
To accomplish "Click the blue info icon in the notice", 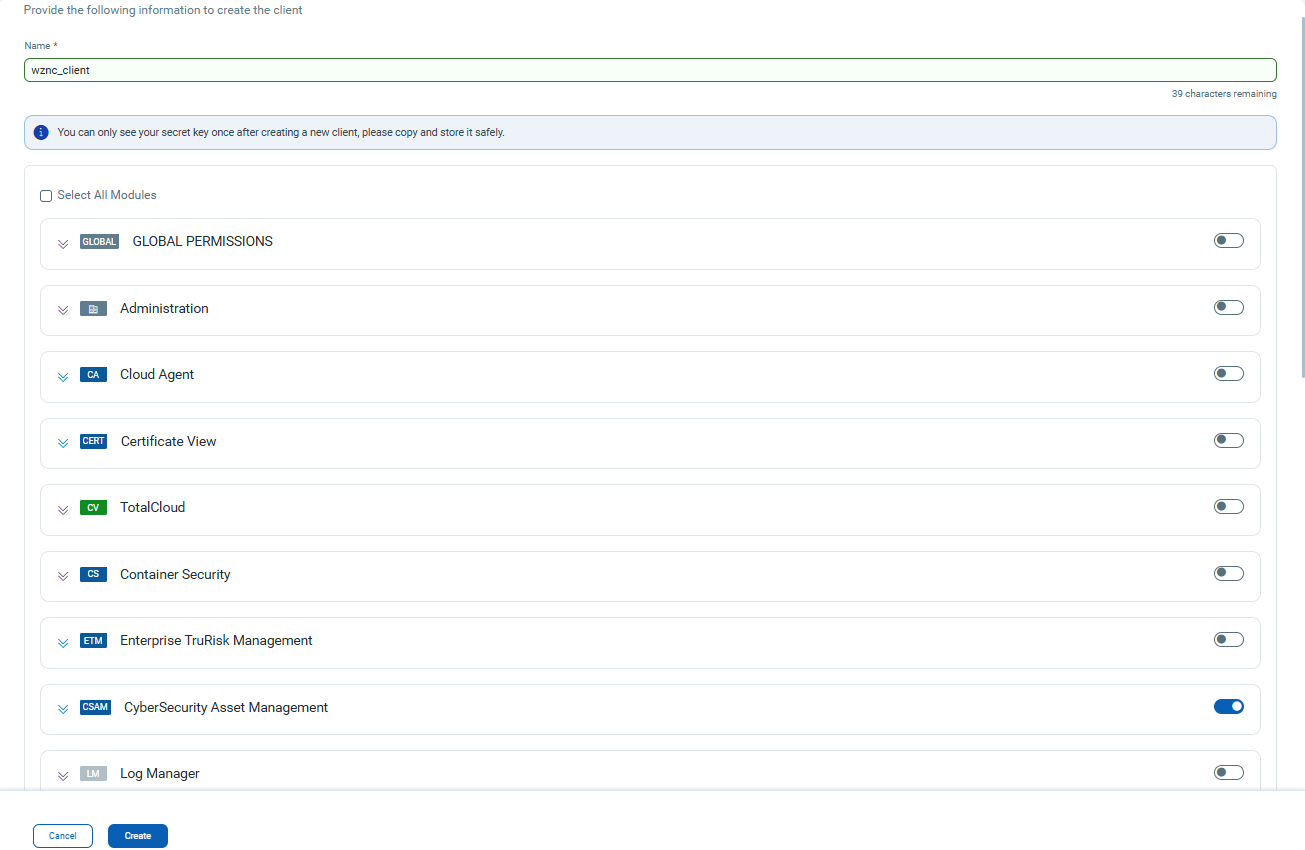I will click(41, 132).
